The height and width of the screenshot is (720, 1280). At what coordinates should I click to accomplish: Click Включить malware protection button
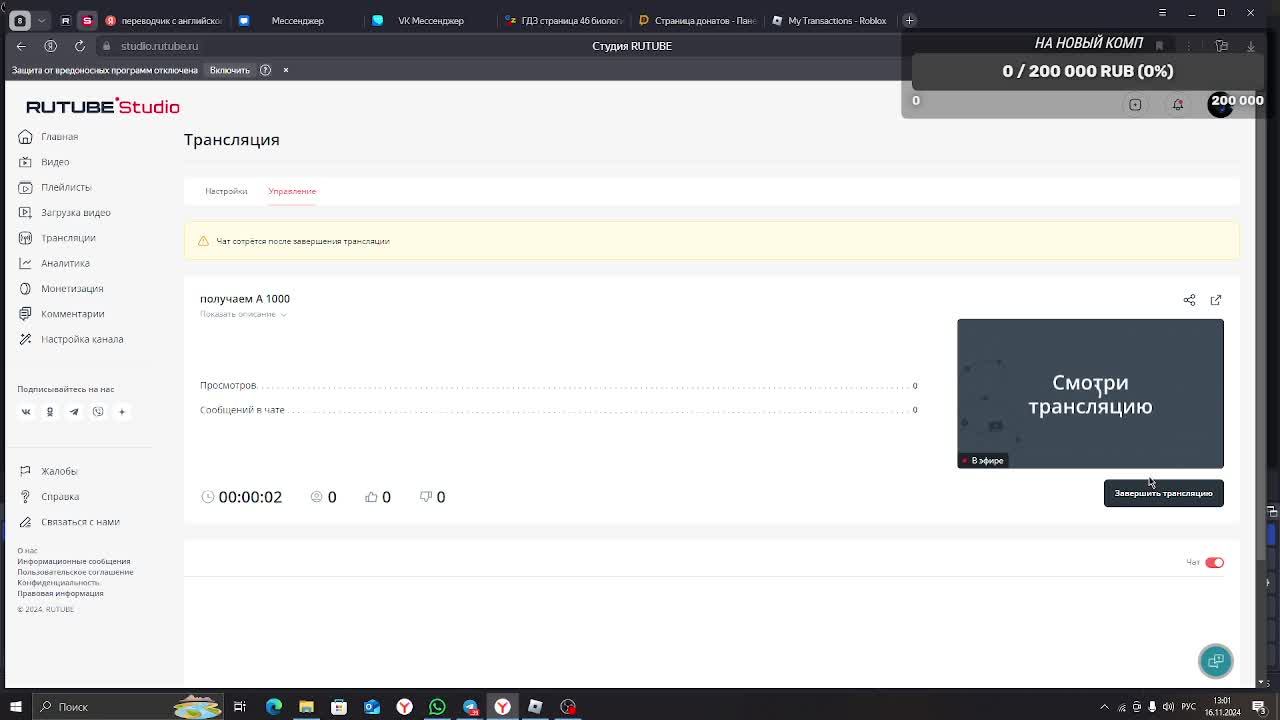(230, 70)
